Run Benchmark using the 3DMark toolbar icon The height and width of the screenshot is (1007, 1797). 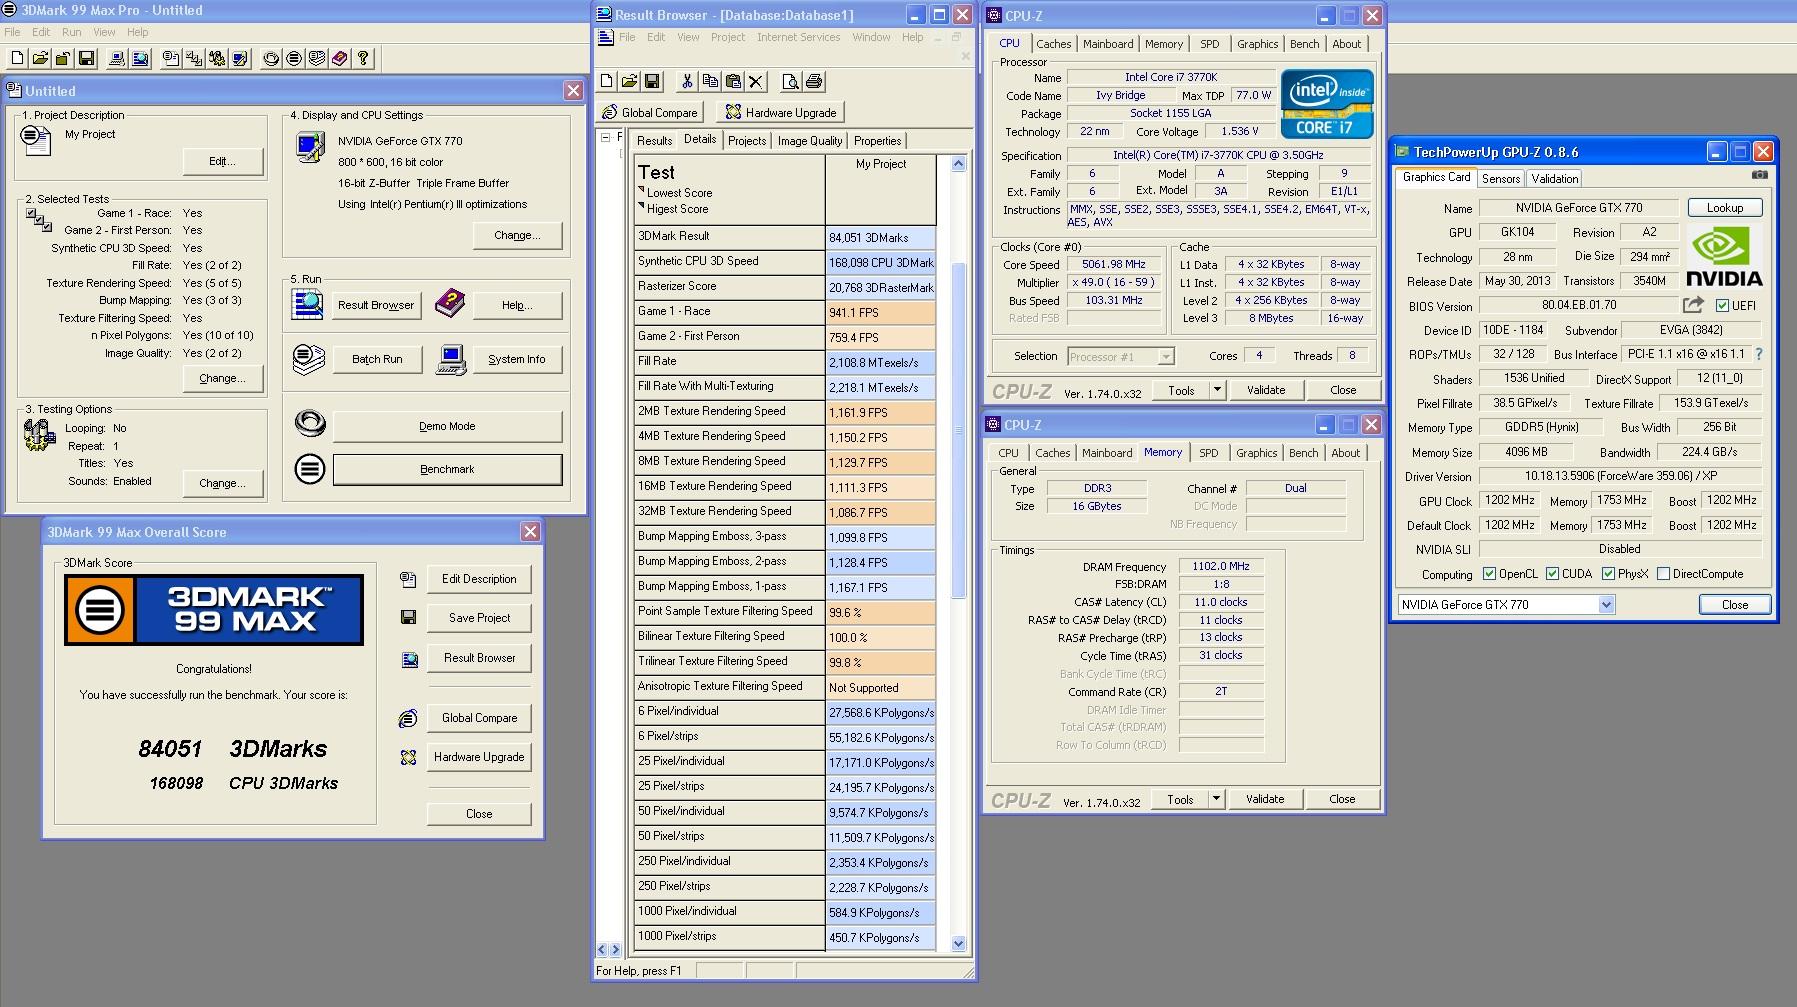294,59
